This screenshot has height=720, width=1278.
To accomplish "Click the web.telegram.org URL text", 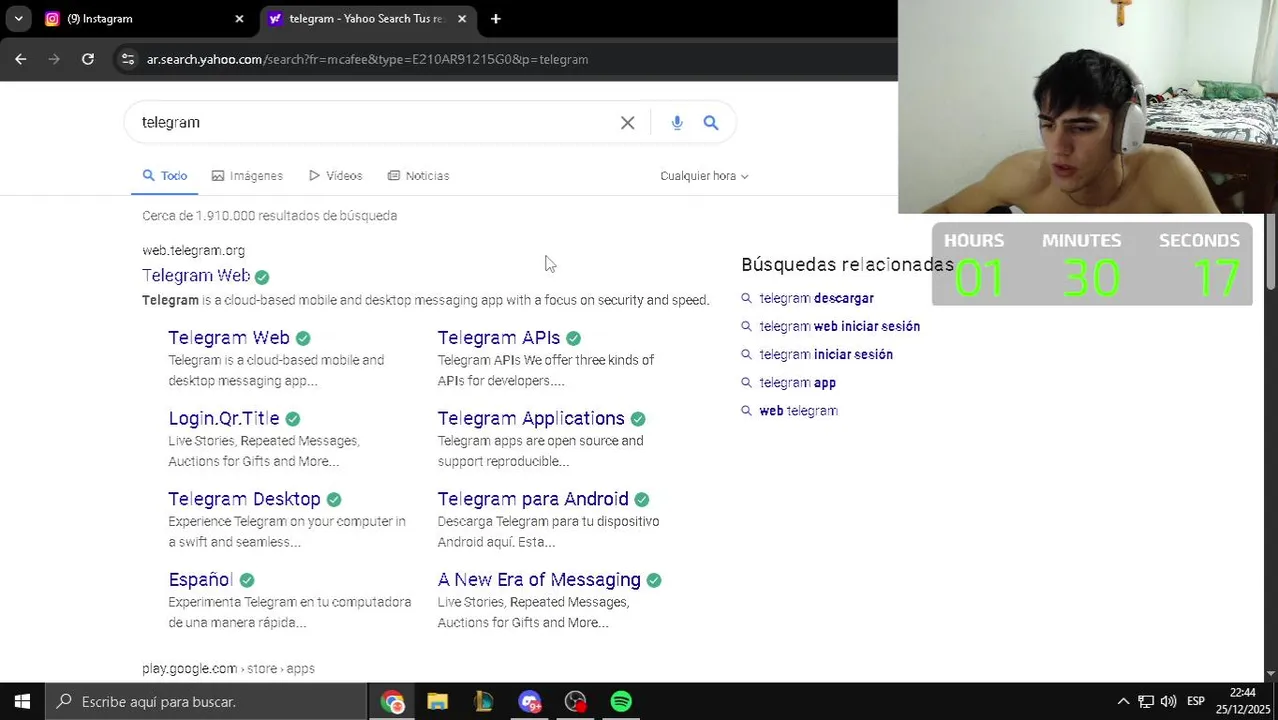I will 193,250.
